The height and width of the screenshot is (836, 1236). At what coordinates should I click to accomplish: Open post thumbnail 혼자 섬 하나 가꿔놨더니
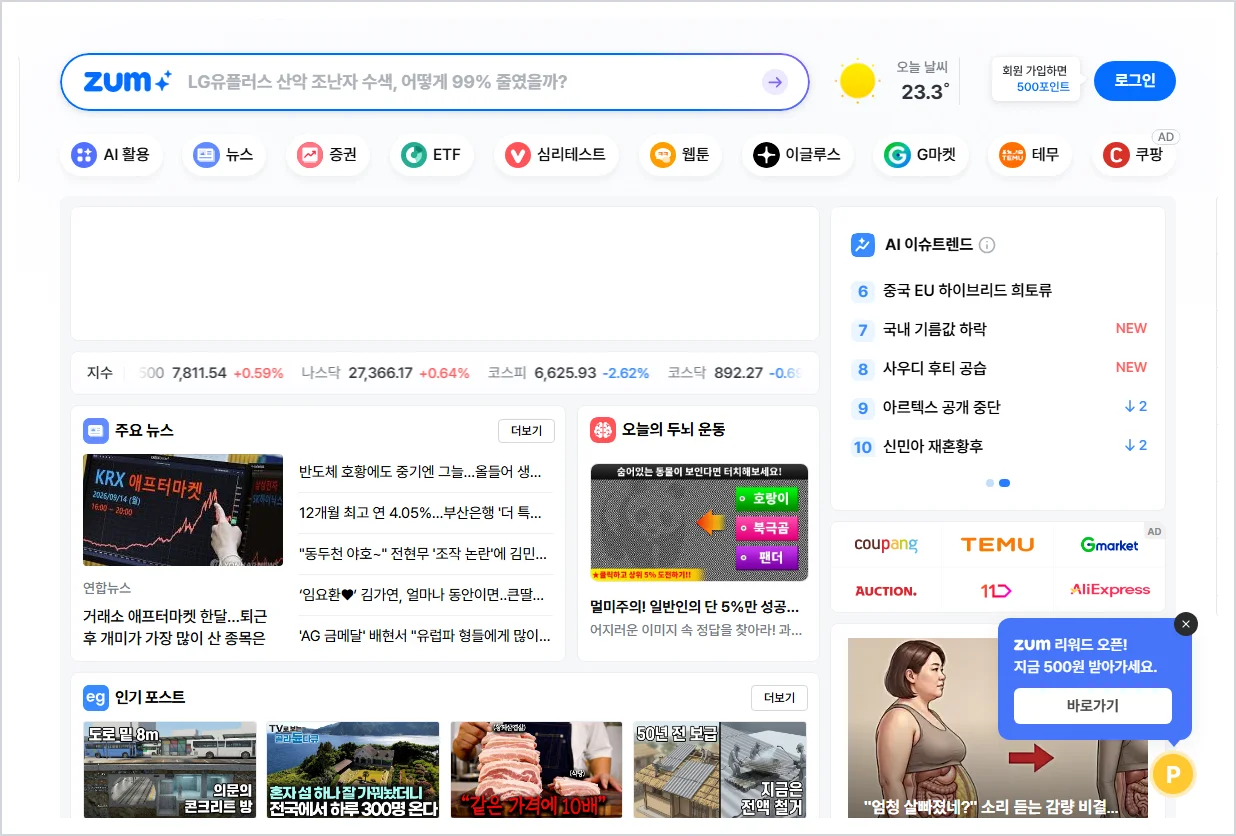353,770
